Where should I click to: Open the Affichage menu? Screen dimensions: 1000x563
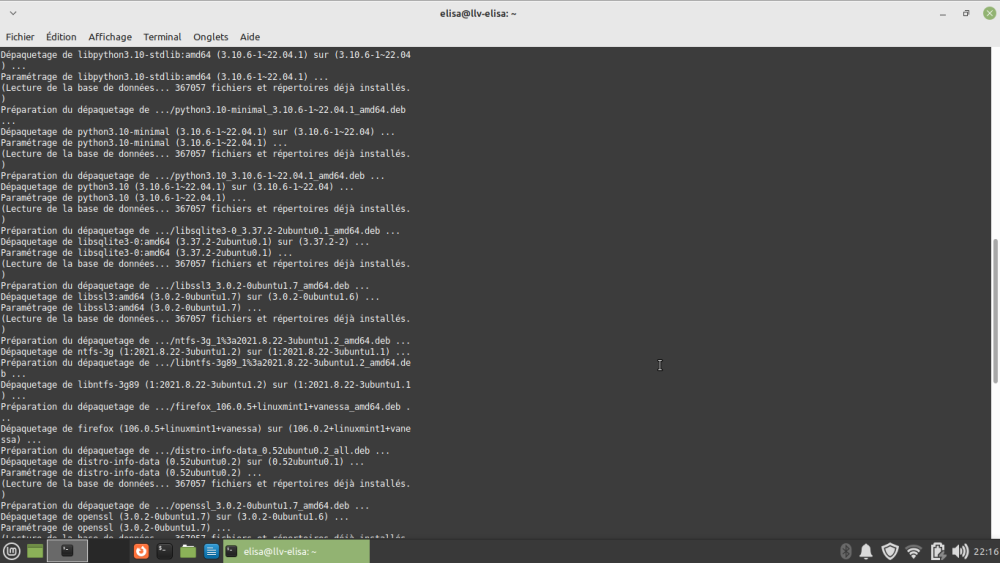(110, 37)
